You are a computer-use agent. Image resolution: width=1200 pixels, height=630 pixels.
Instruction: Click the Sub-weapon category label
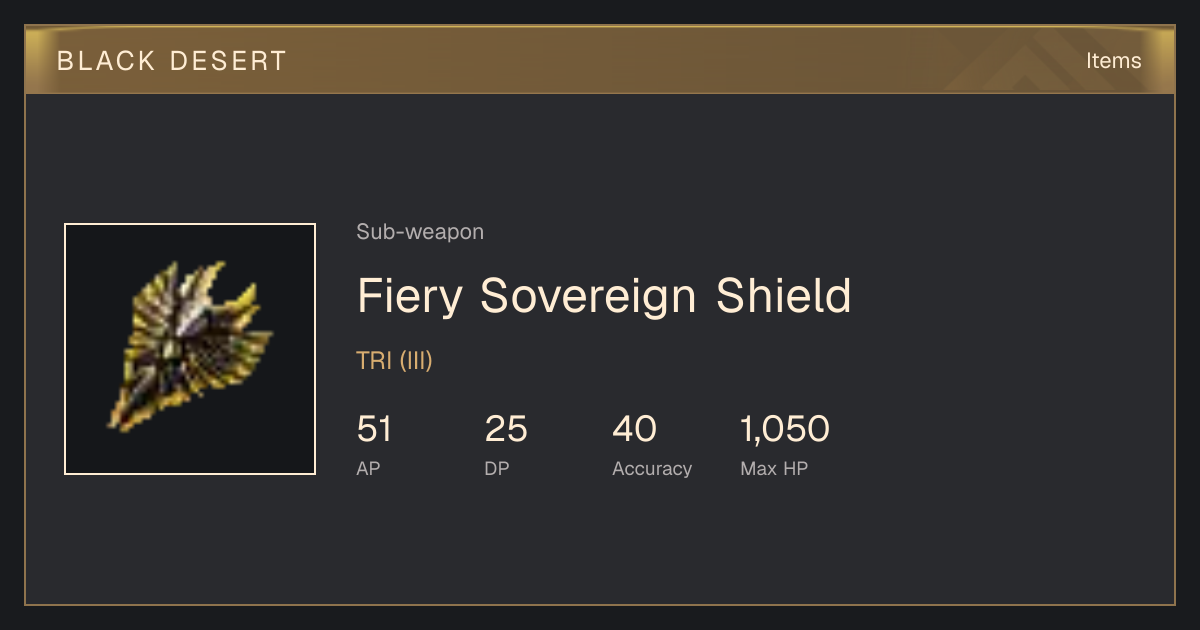point(420,232)
